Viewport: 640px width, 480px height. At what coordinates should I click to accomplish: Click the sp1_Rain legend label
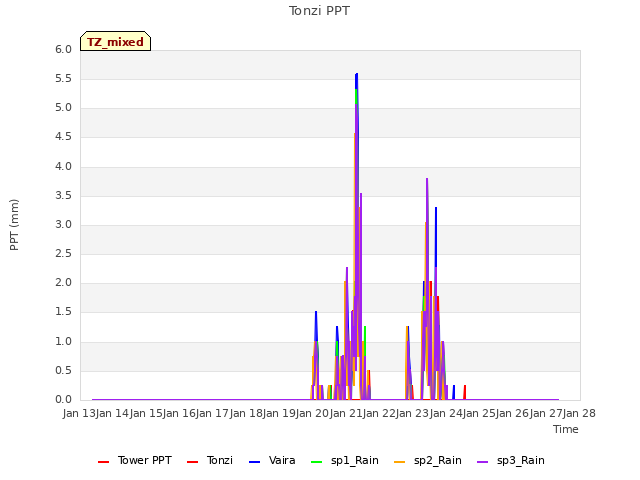pos(355,460)
